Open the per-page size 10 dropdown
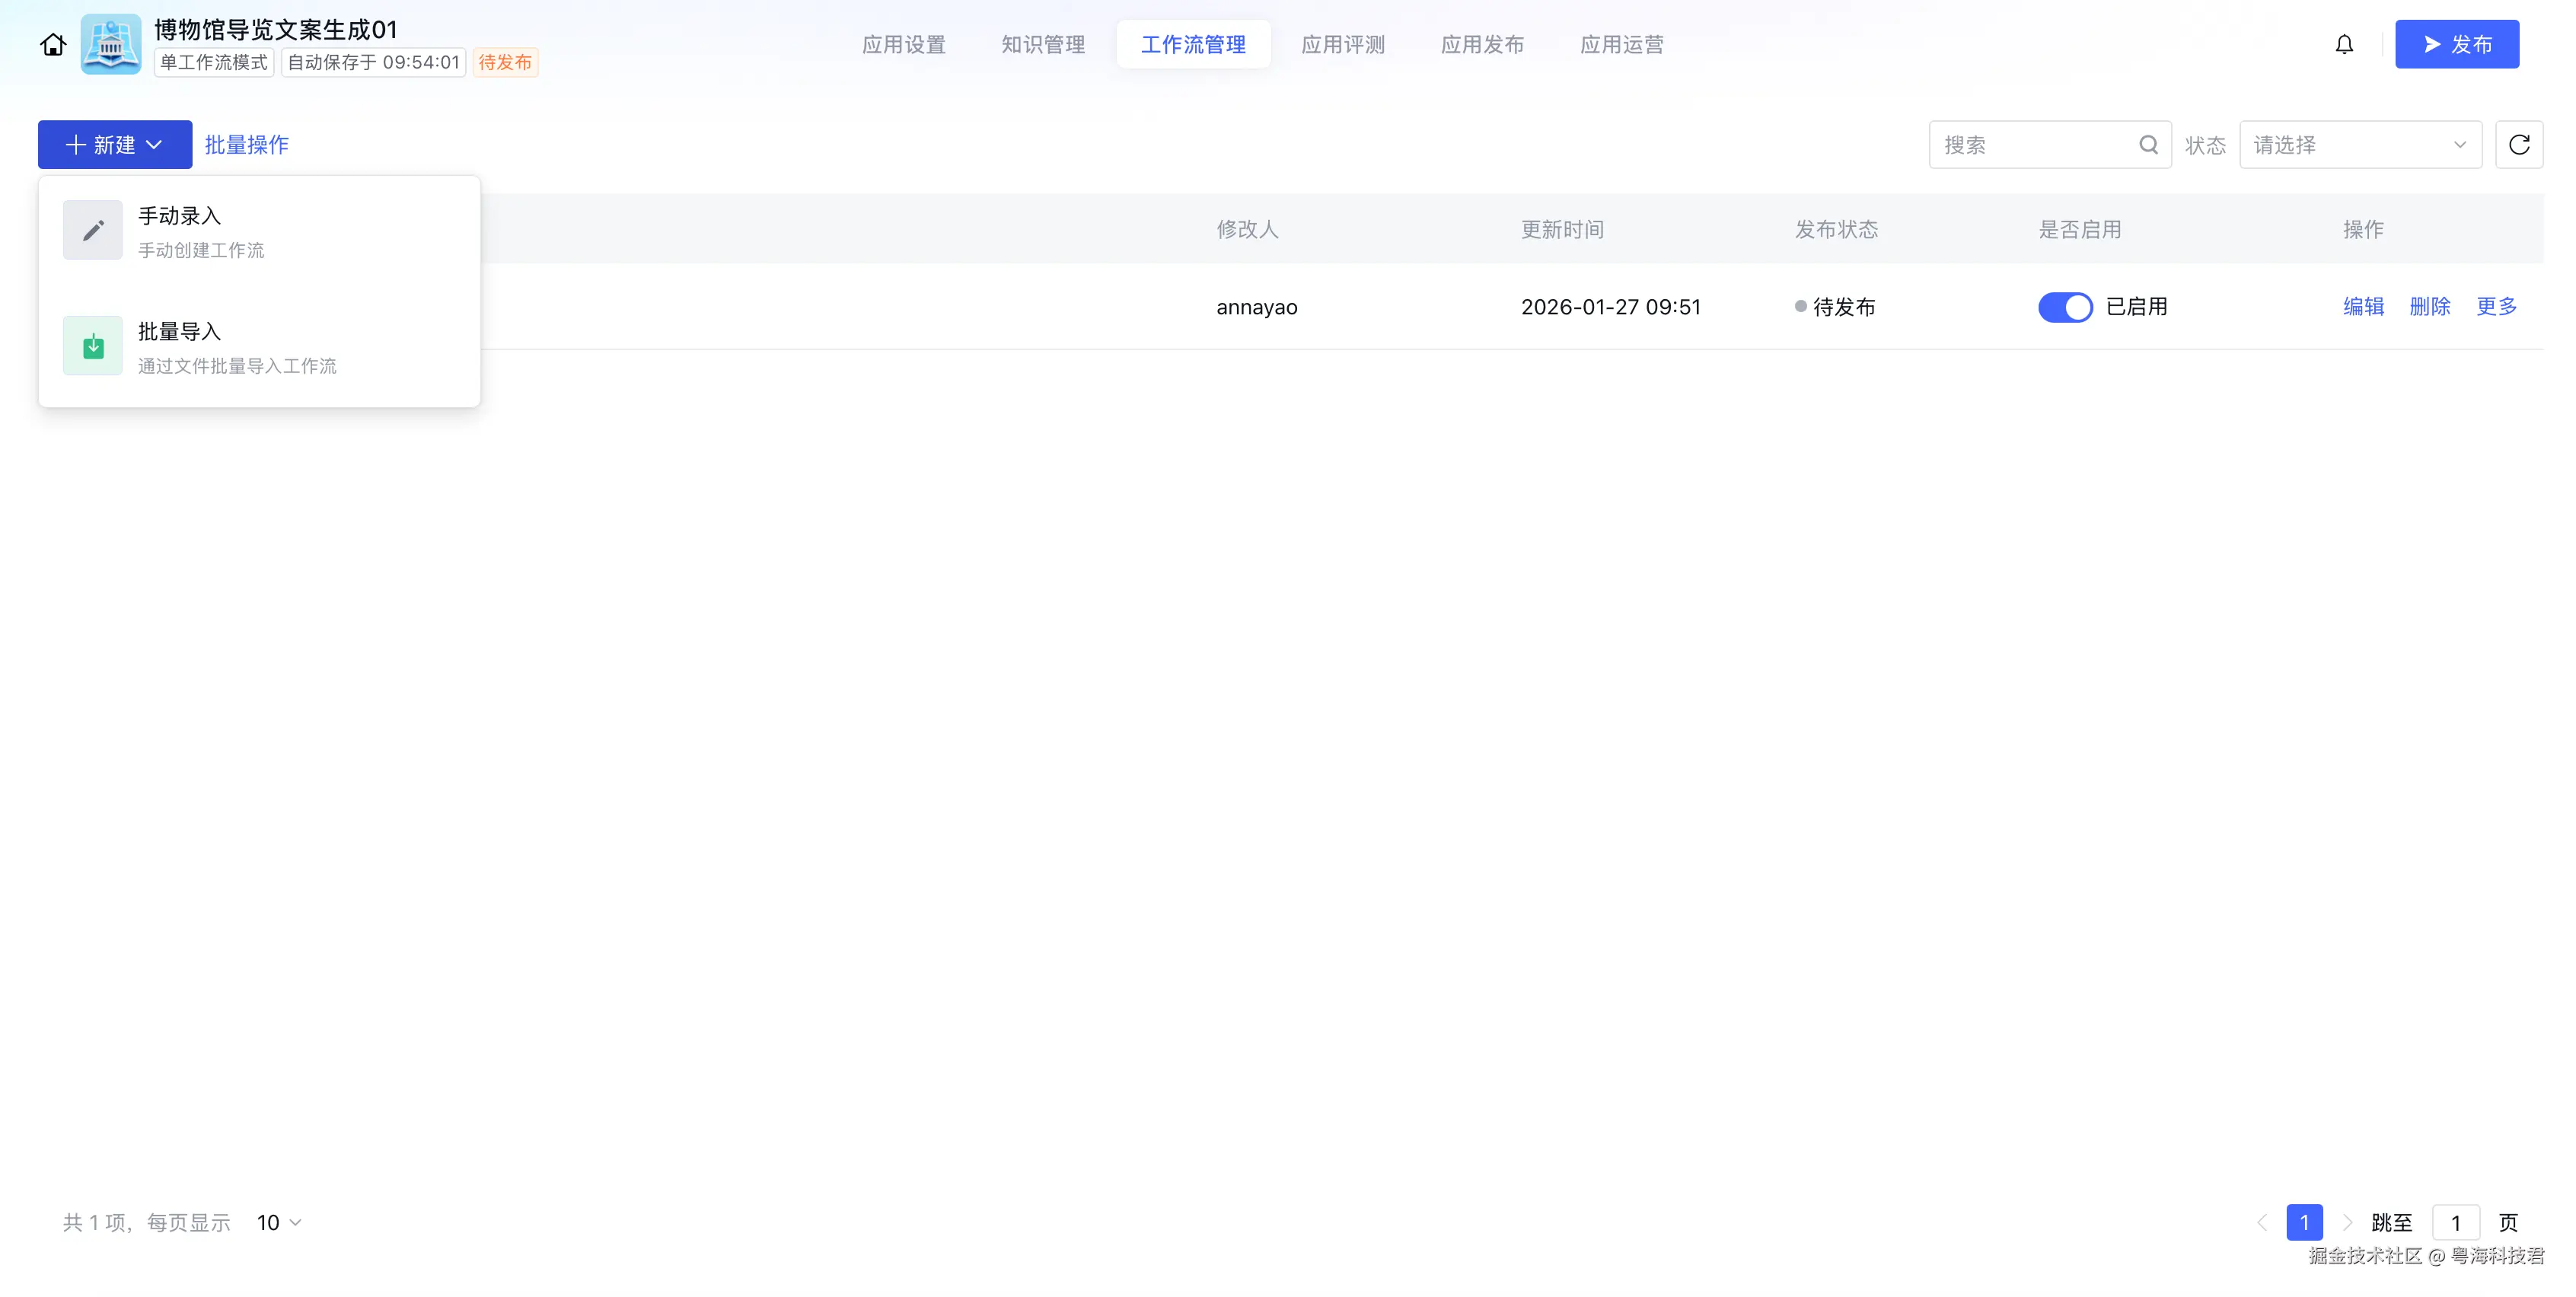2576x1297 pixels. 279,1222
